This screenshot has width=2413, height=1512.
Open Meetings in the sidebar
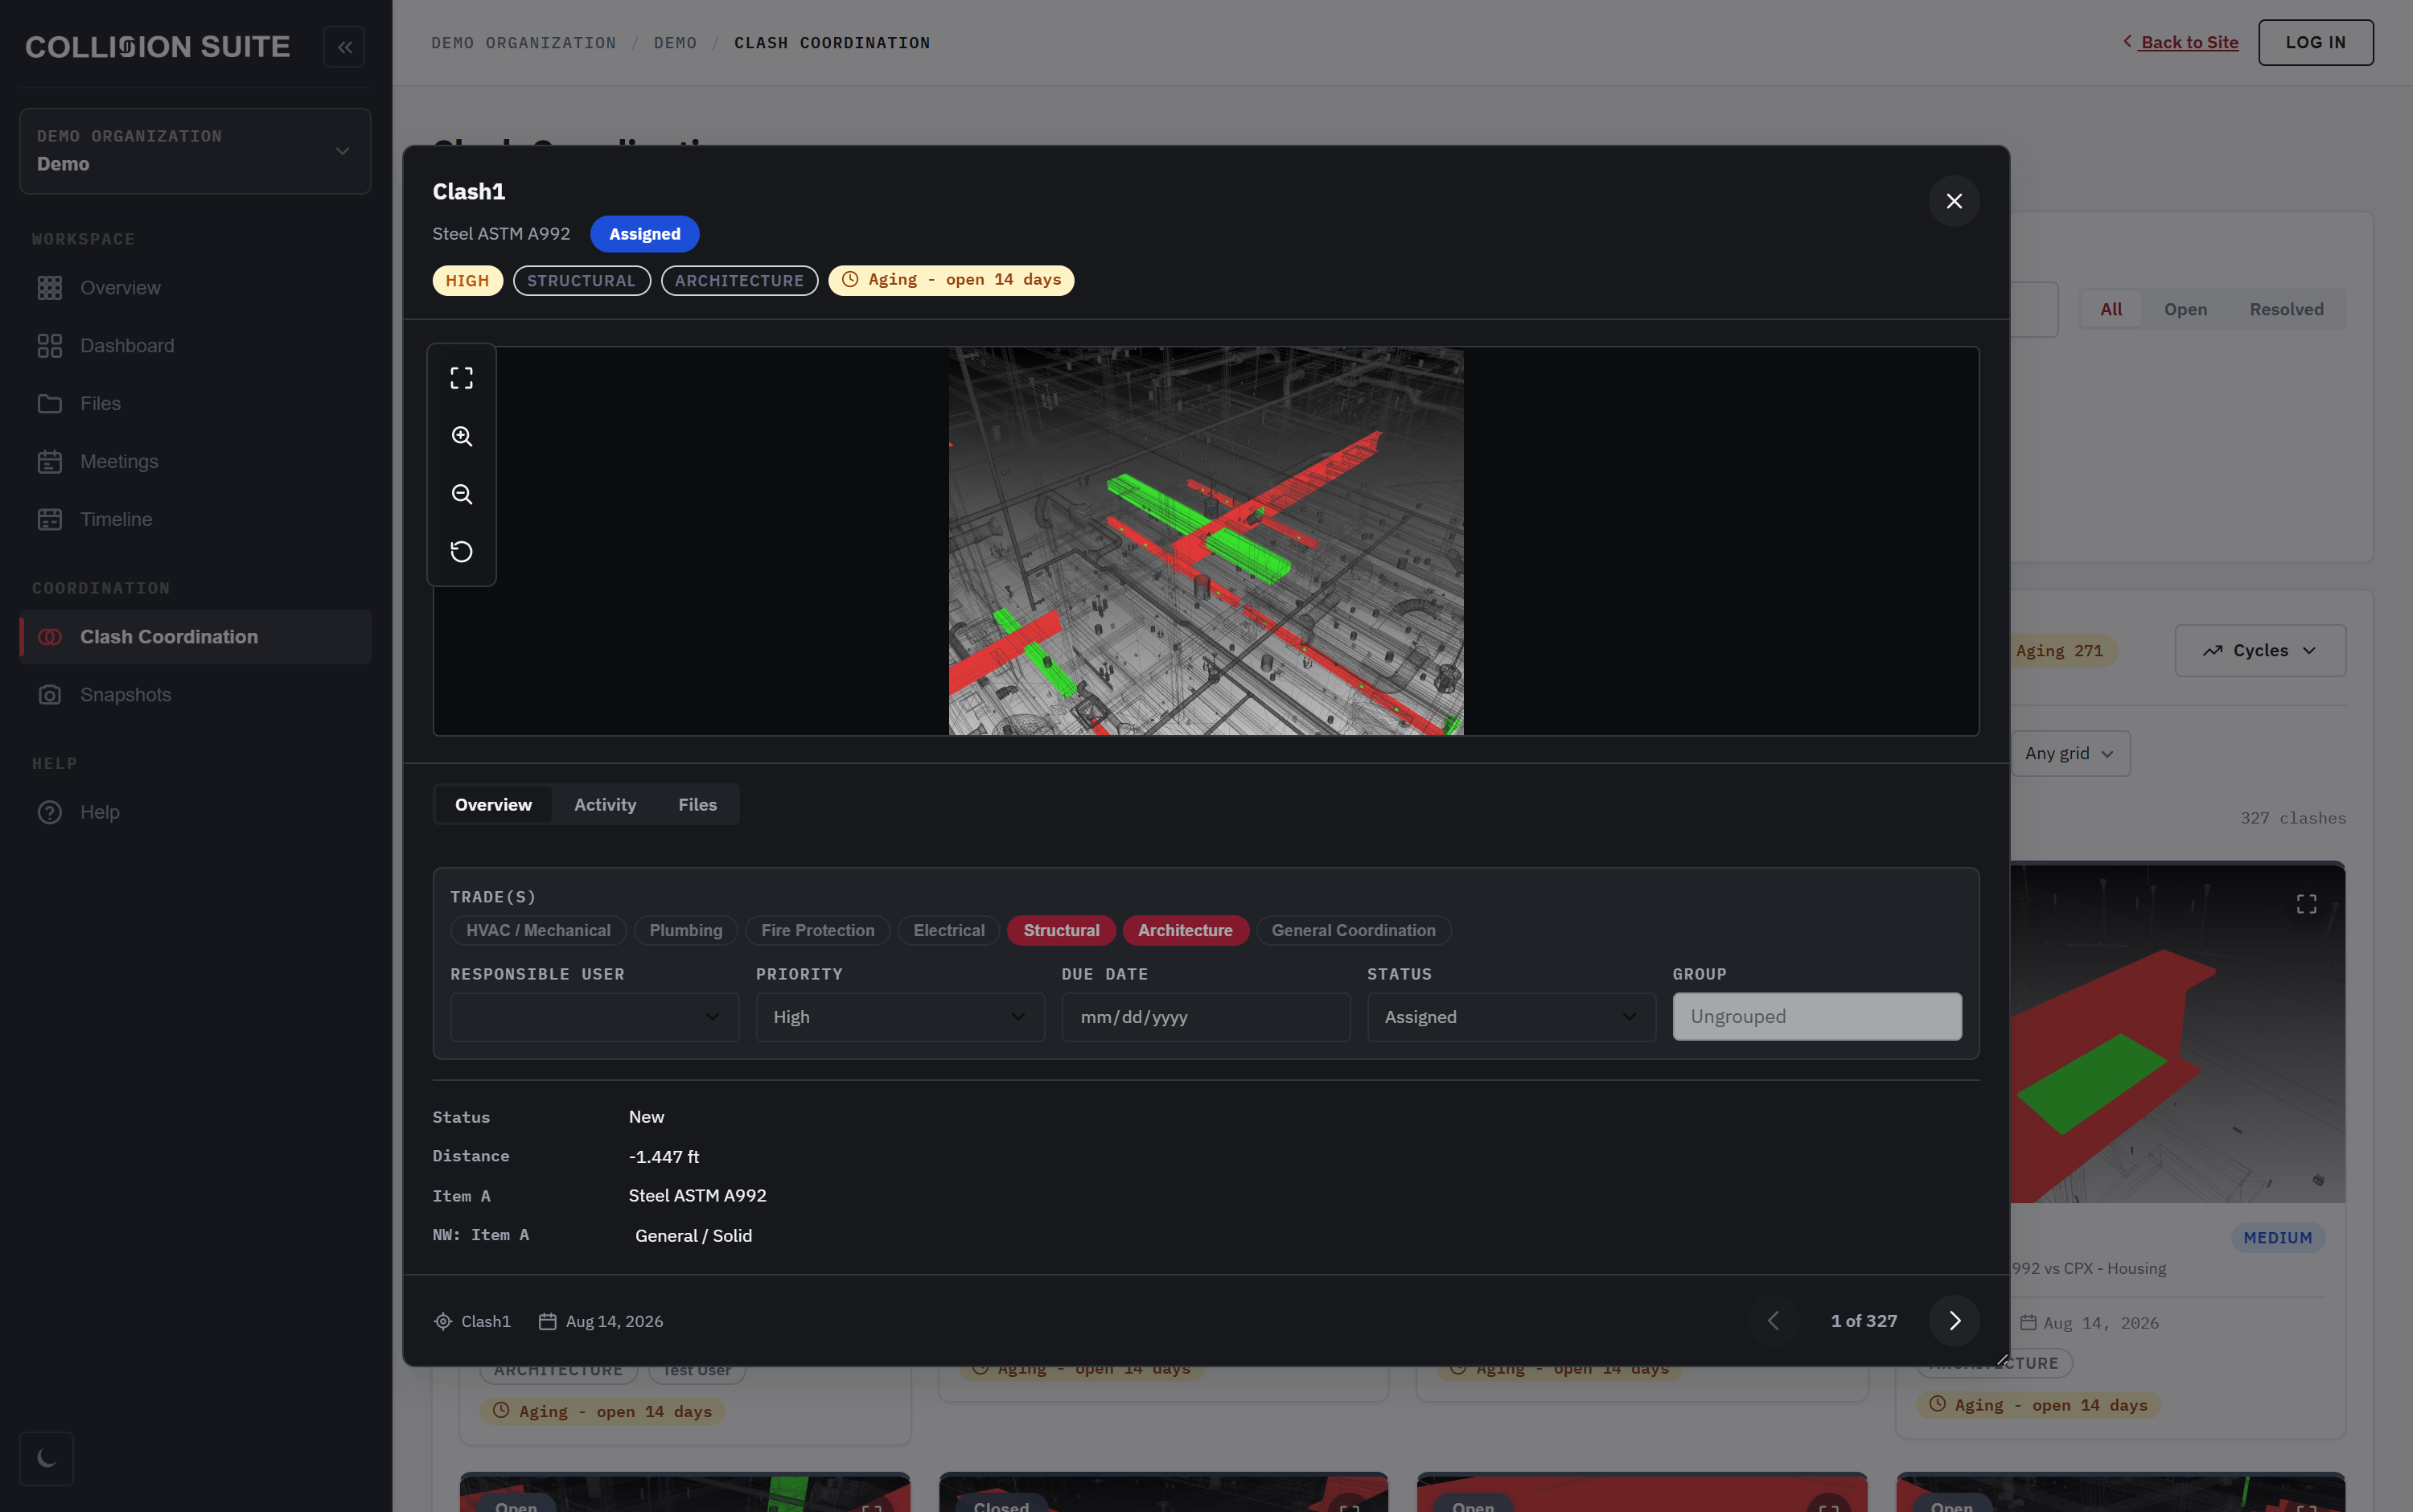[195, 462]
